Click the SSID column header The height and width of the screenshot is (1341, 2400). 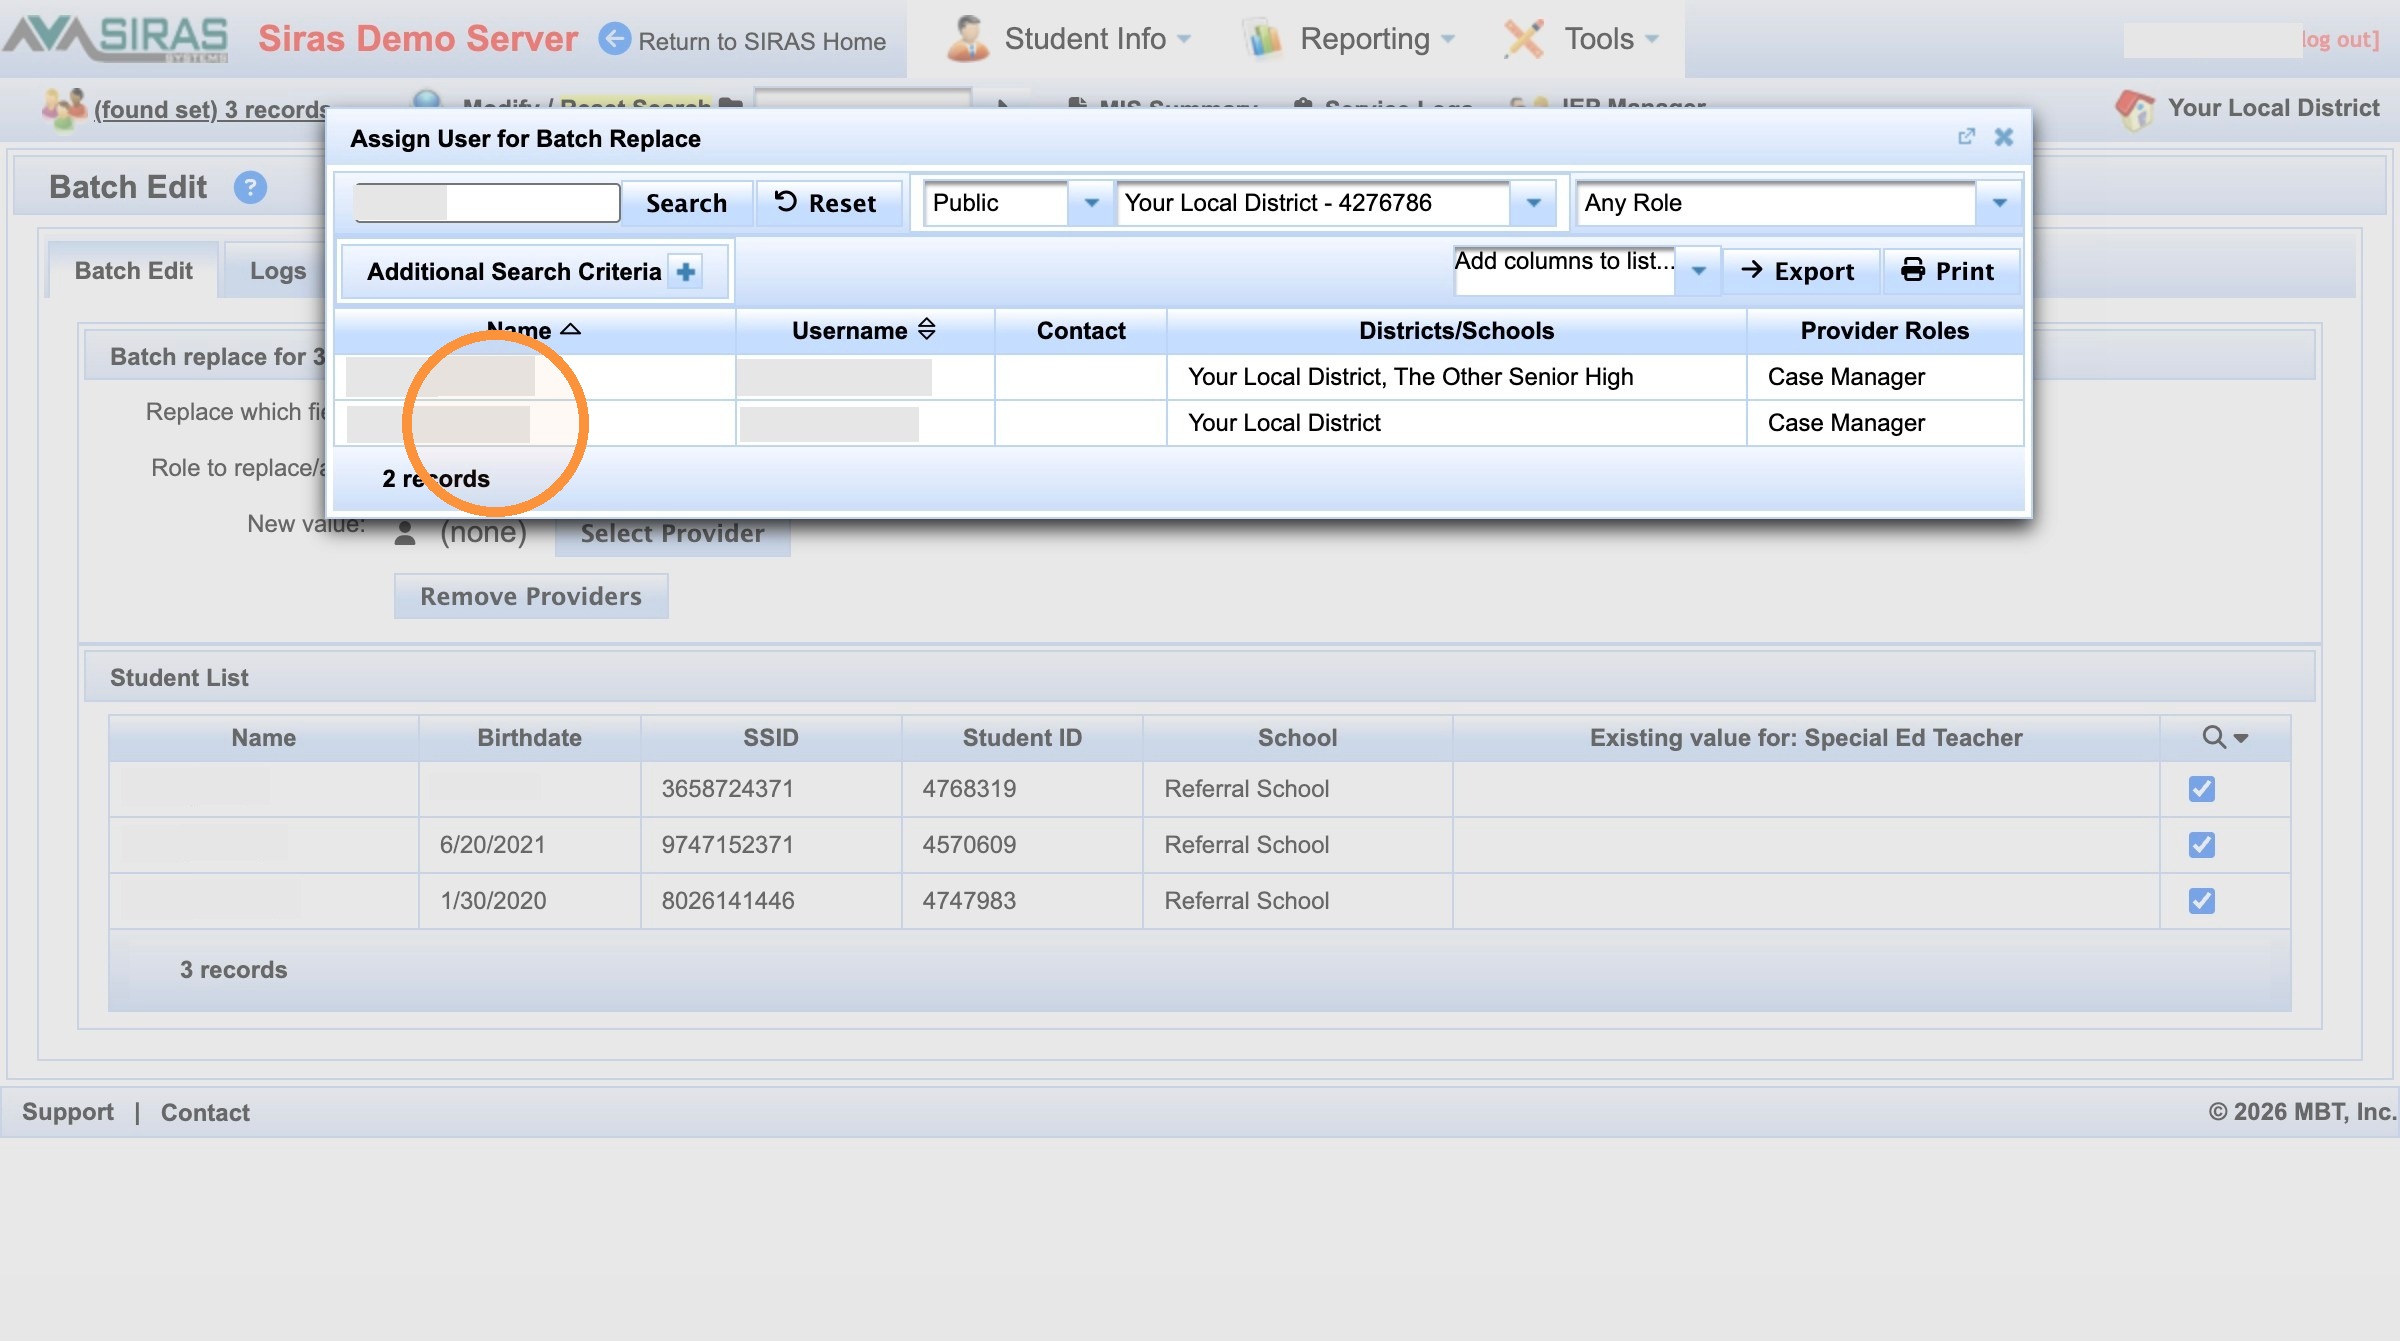pyautogui.click(x=770, y=738)
